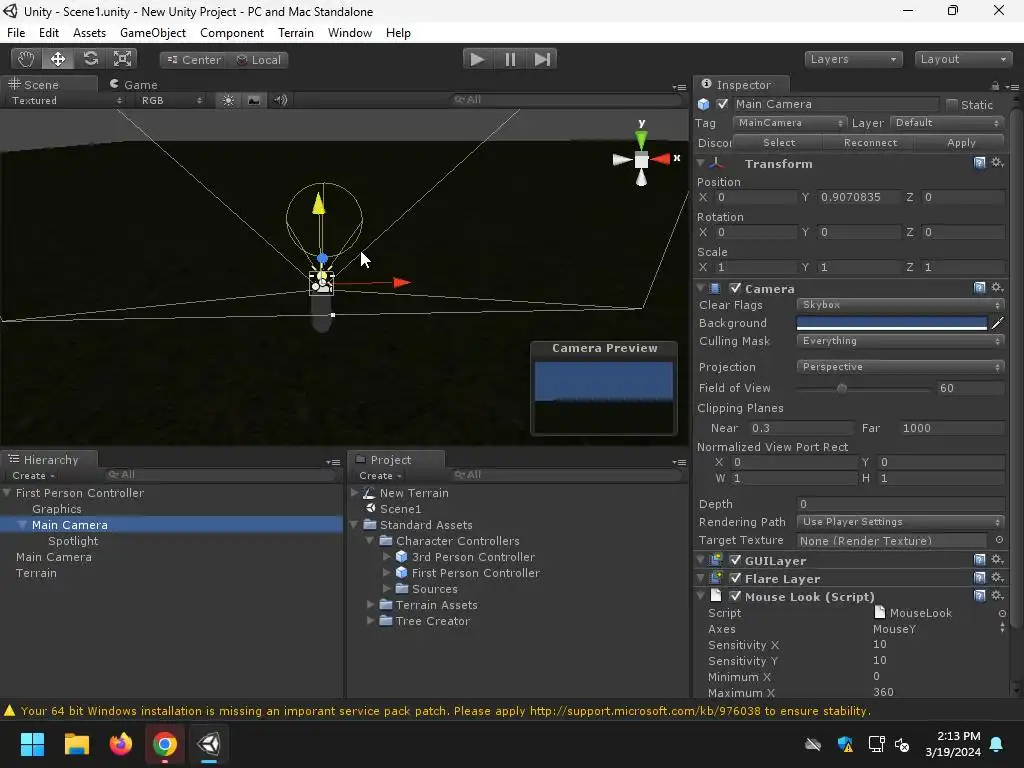The image size is (1024, 768).
Task: Open Camera component gear settings
Action: [997, 287]
